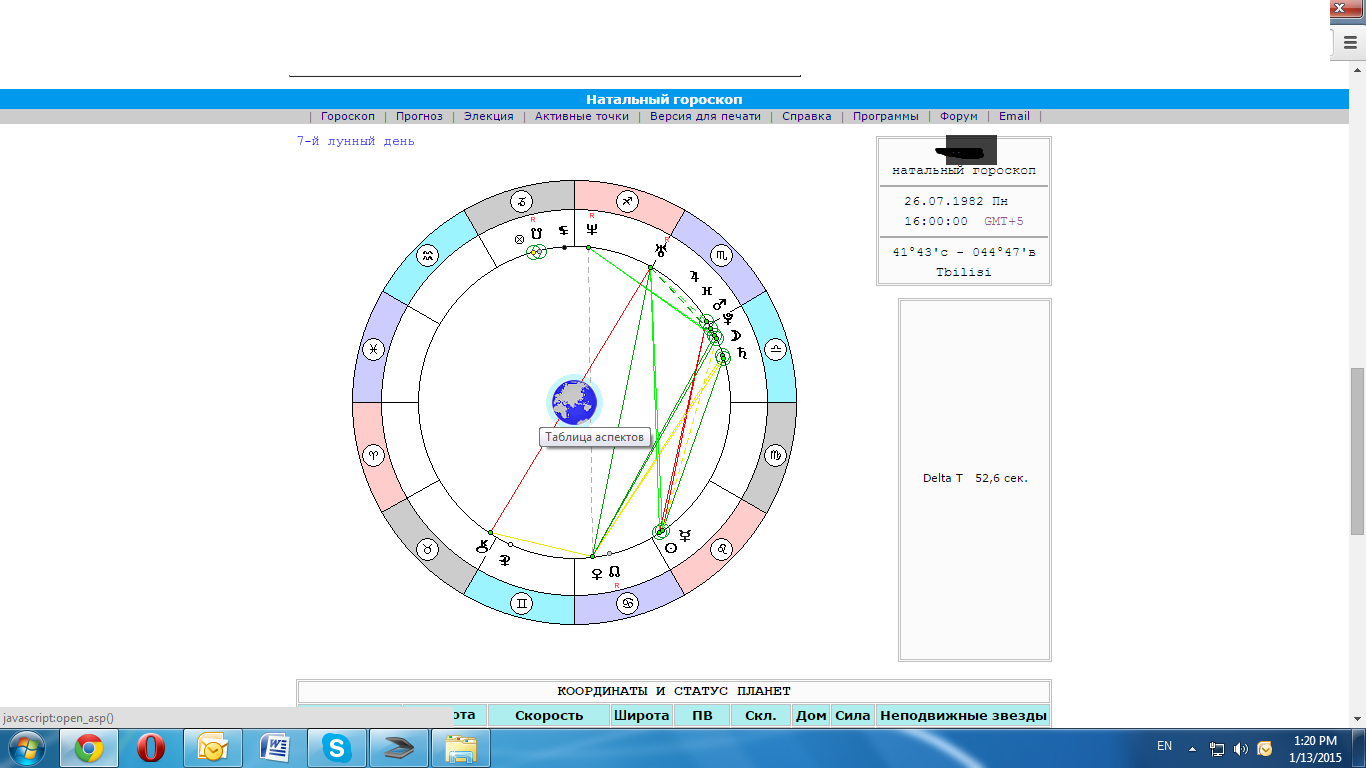Open the Windows Start menu
Image resolution: width=1366 pixels, height=768 pixels.
[x=27, y=748]
